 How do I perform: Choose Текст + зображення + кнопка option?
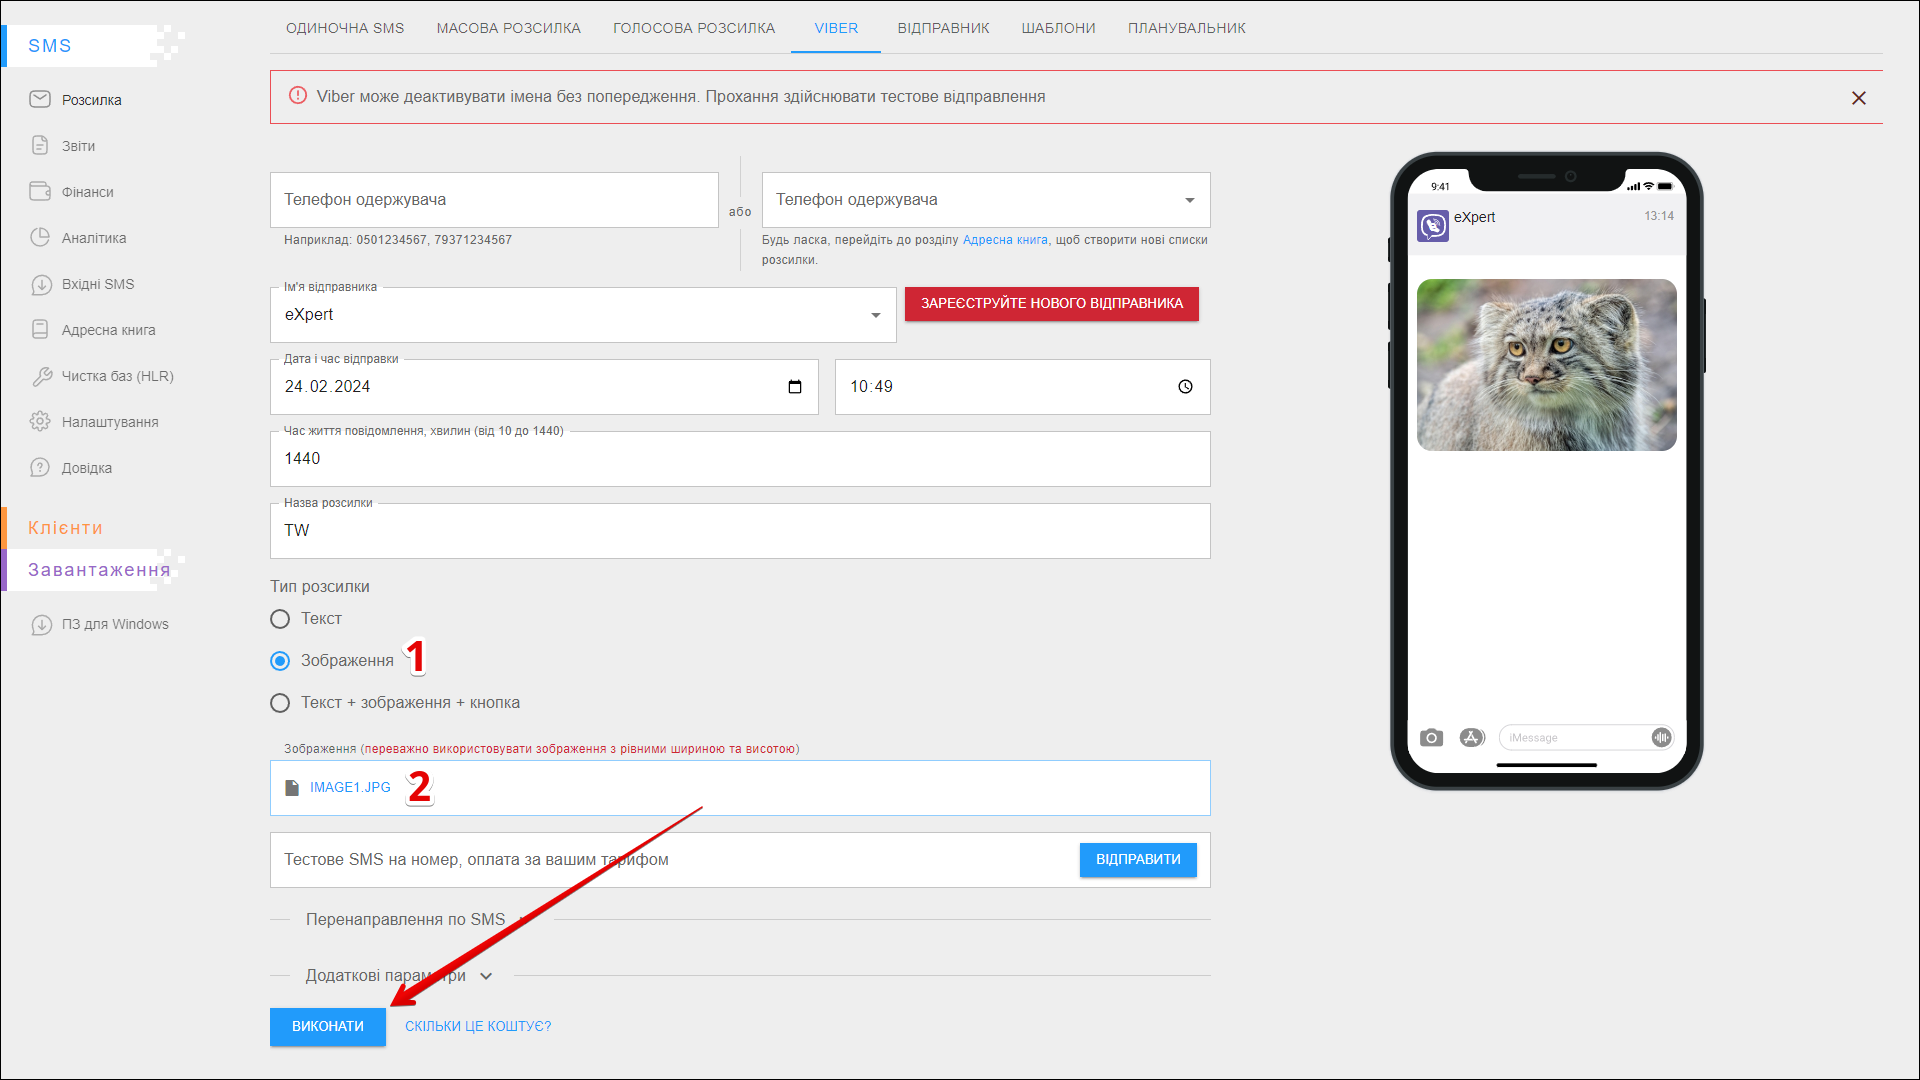[x=280, y=703]
